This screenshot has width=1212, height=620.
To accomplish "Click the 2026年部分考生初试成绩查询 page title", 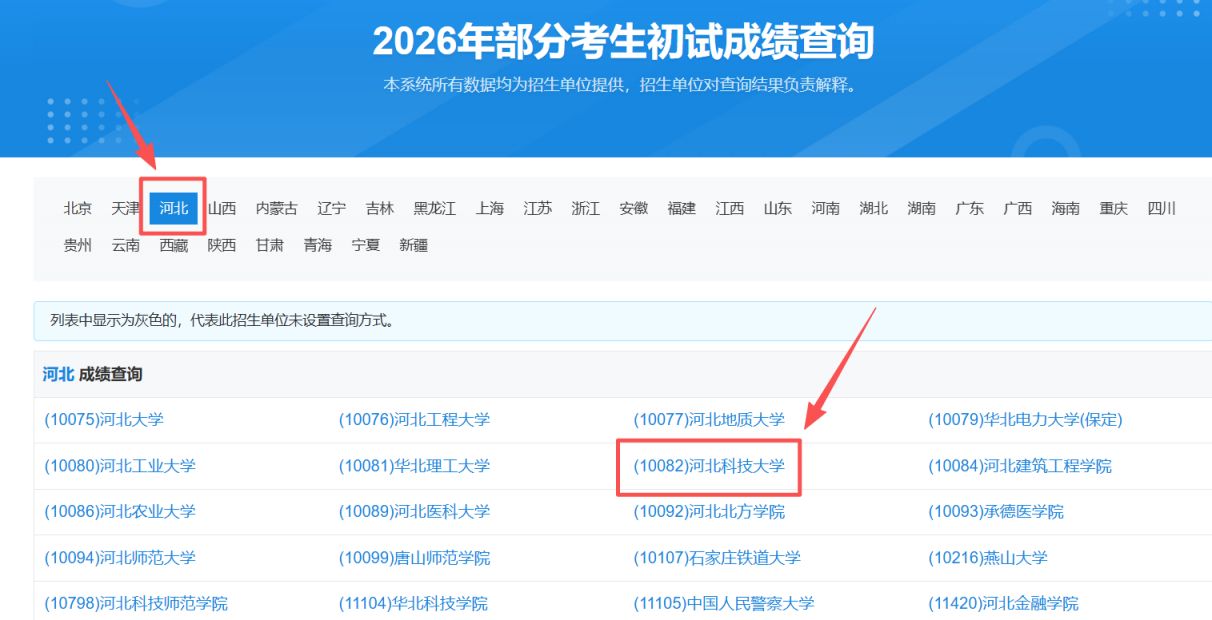I will coord(623,42).
